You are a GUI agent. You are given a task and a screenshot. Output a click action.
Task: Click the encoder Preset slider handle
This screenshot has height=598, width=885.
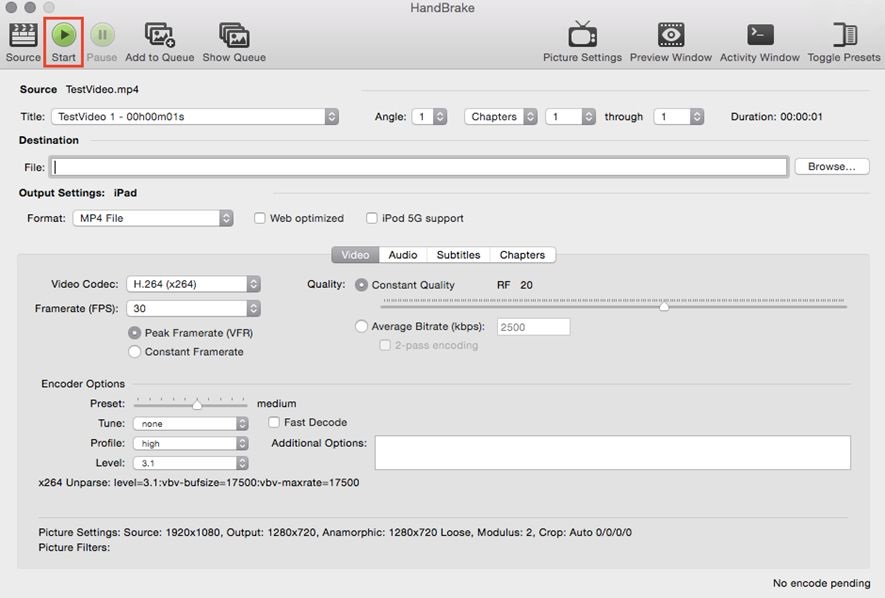[x=197, y=404]
